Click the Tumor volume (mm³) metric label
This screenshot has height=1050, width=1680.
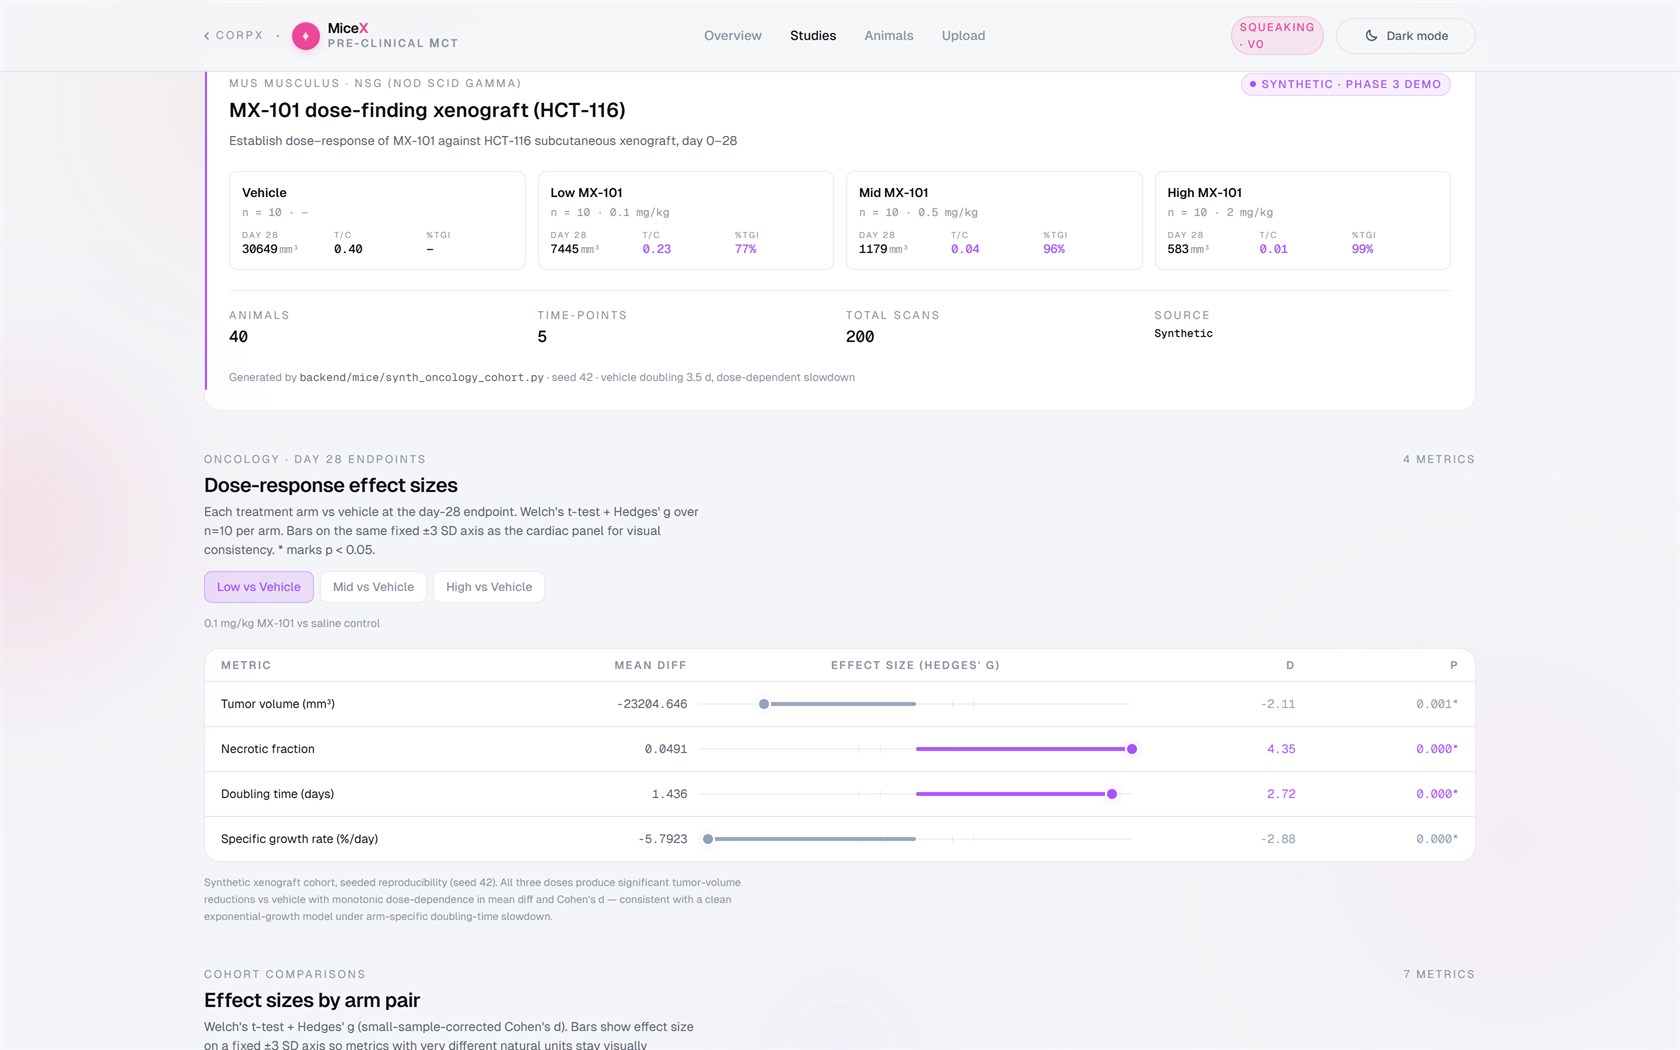click(x=278, y=704)
